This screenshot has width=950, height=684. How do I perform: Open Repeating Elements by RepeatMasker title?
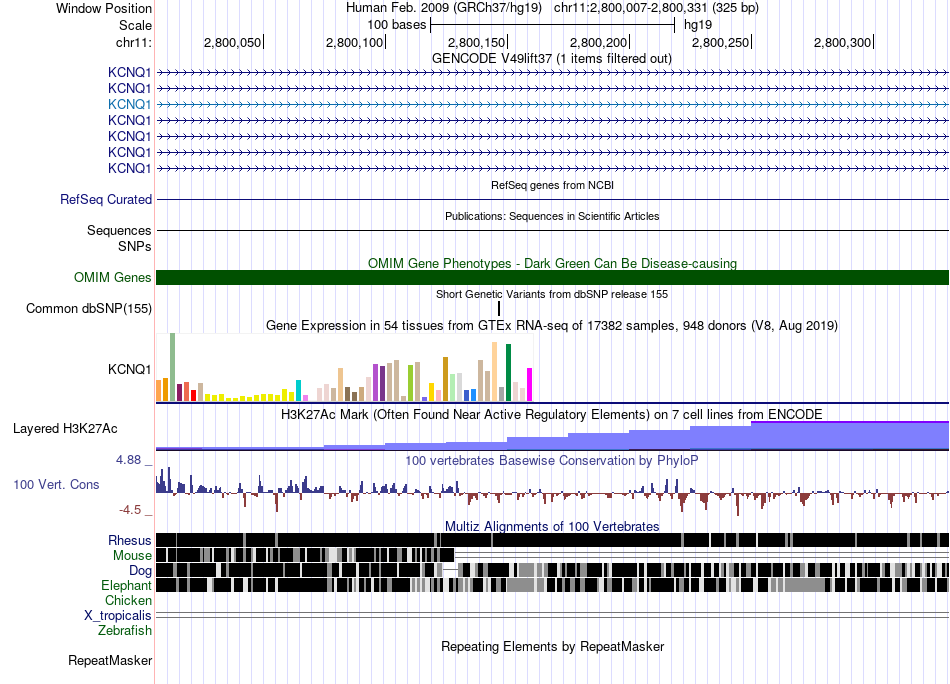point(552,646)
